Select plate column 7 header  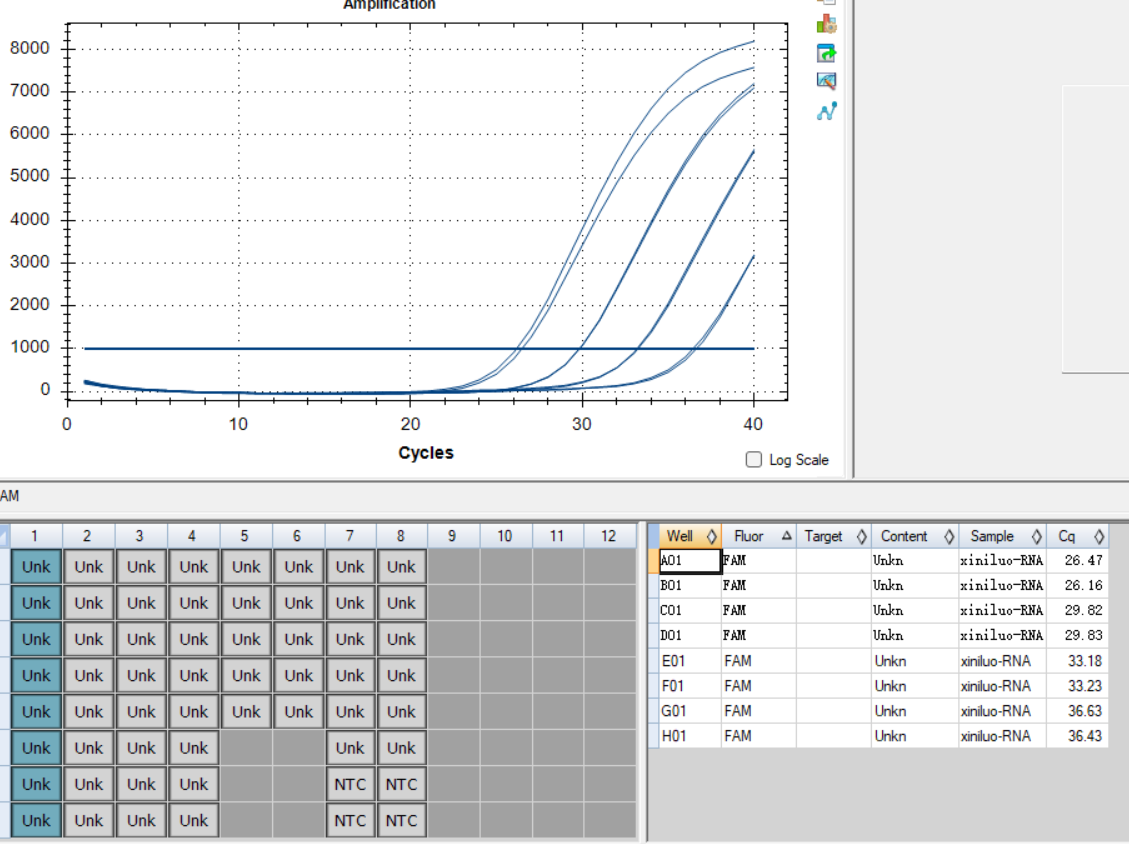click(350, 536)
